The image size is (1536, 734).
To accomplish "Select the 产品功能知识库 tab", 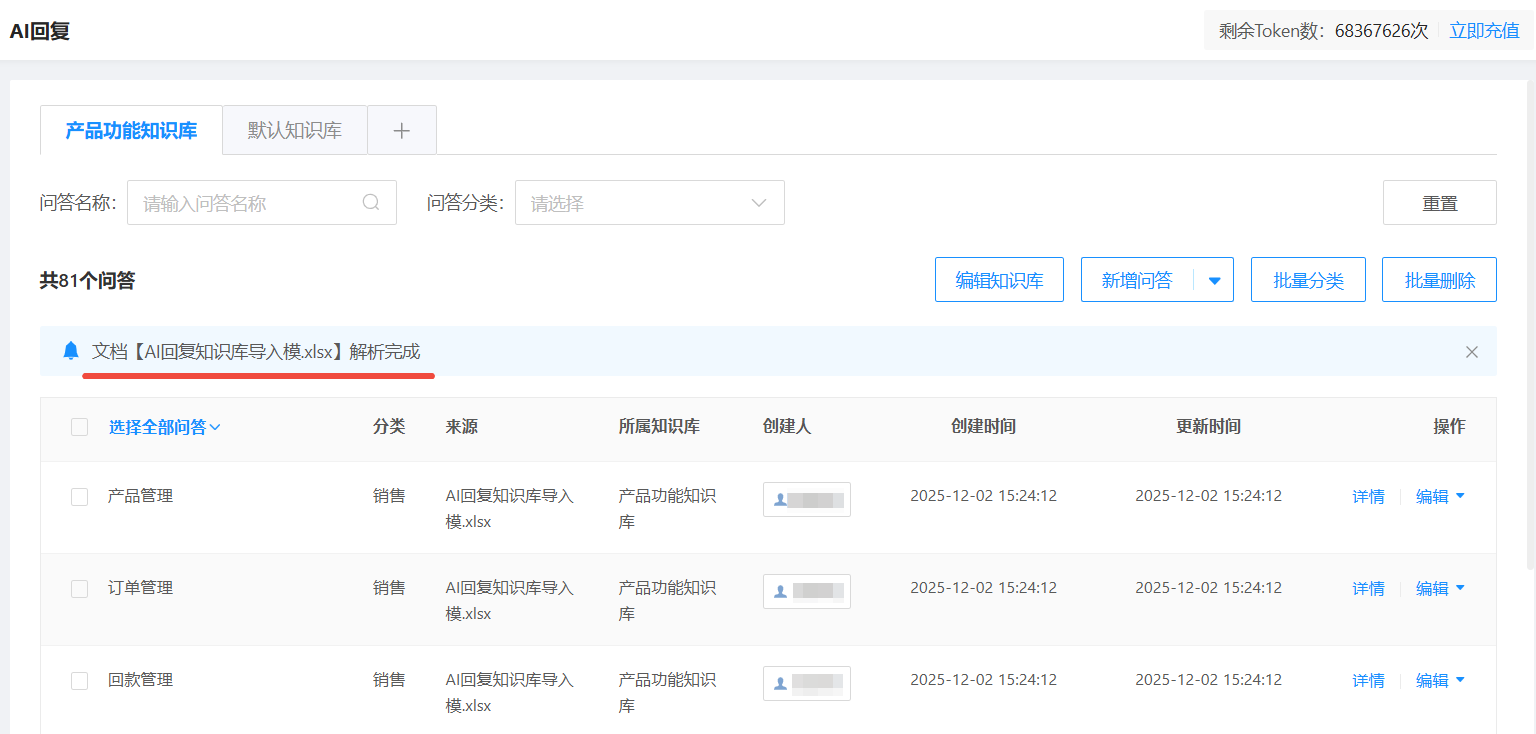I will click(131, 130).
